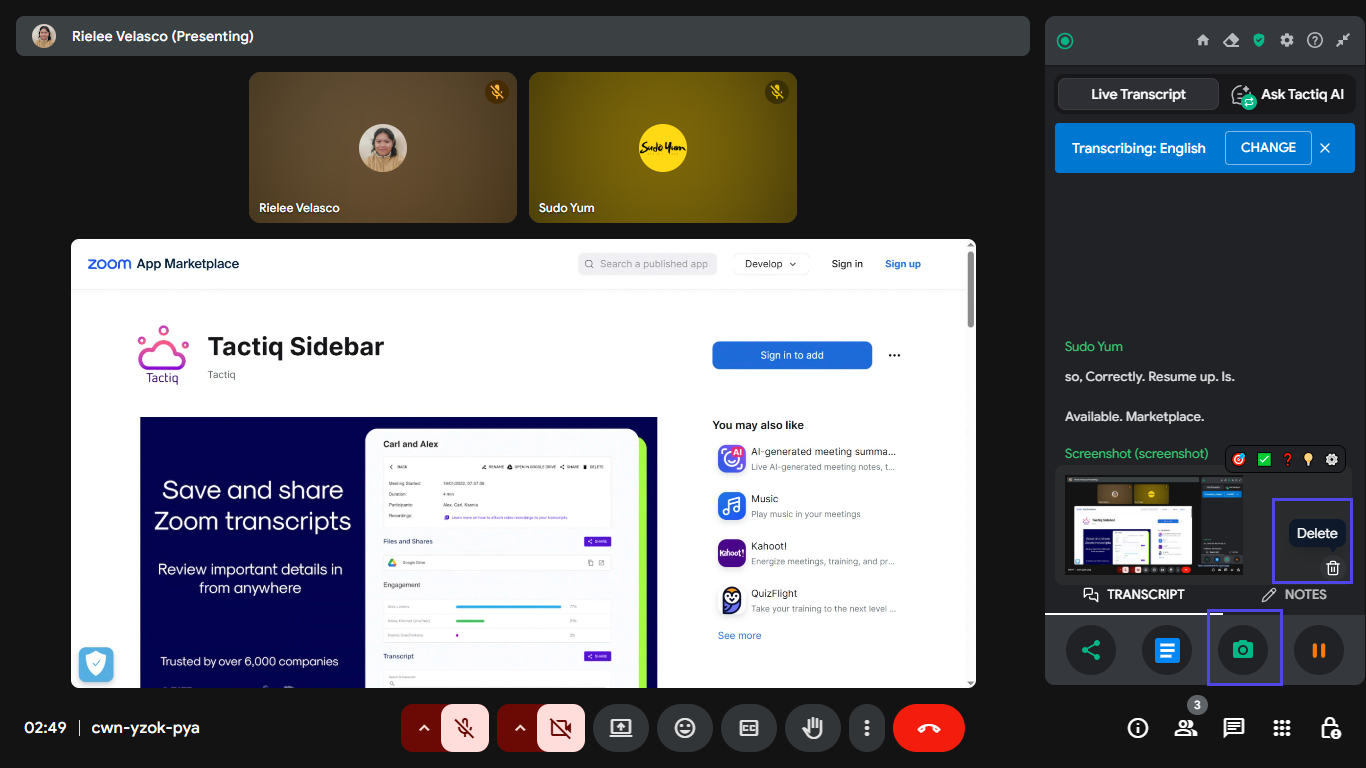The width and height of the screenshot is (1366, 768).
Task: Share the transcript with the share button
Action: pyautogui.click(x=1091, y=650)
